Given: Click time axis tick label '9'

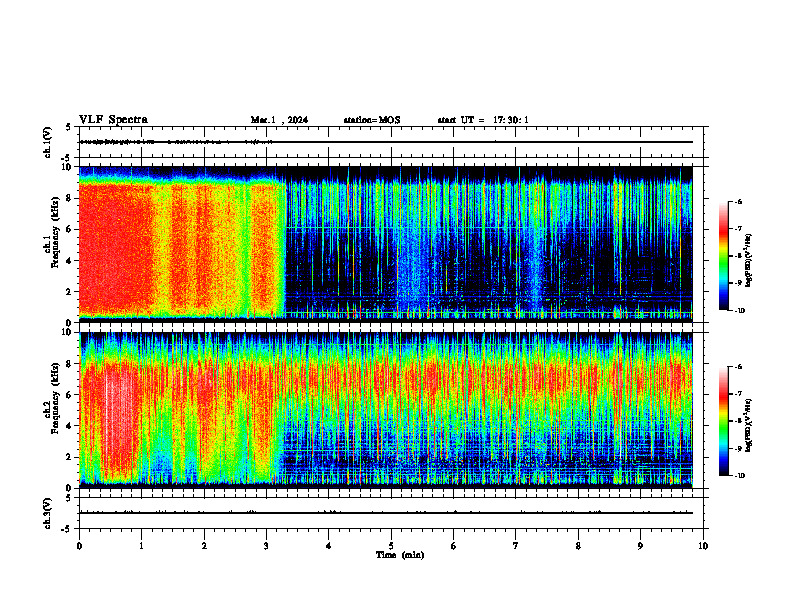Looking at the screenshot, I should click(640, 546).
